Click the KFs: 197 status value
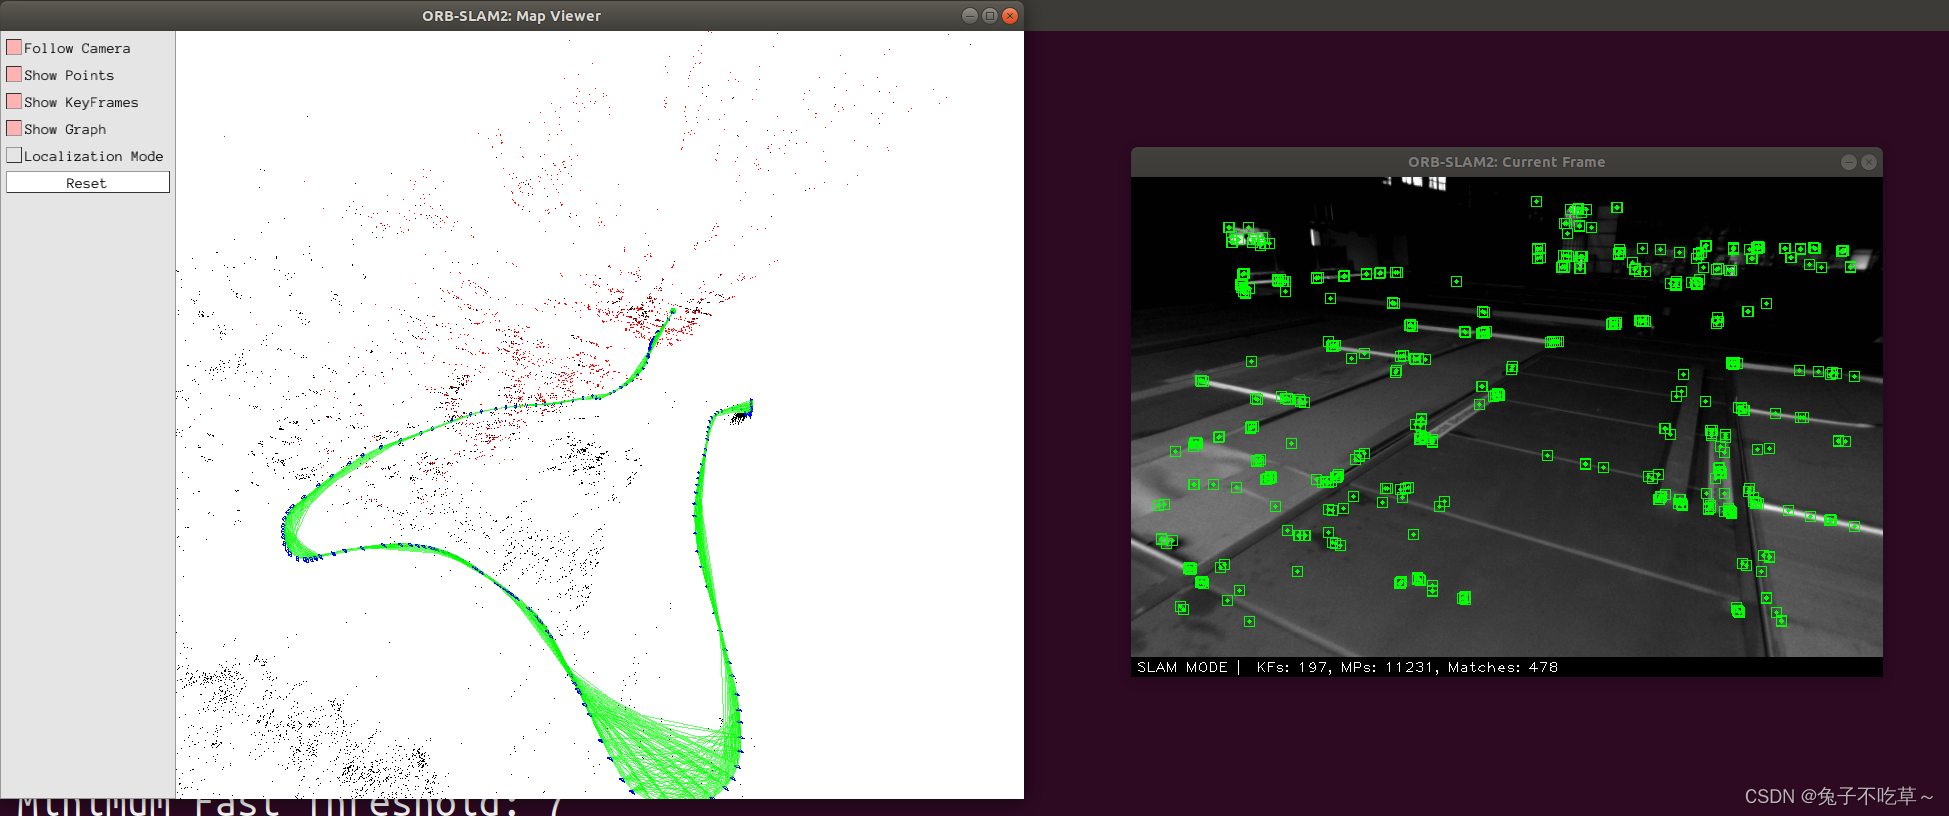 [x=1292, y=667]
